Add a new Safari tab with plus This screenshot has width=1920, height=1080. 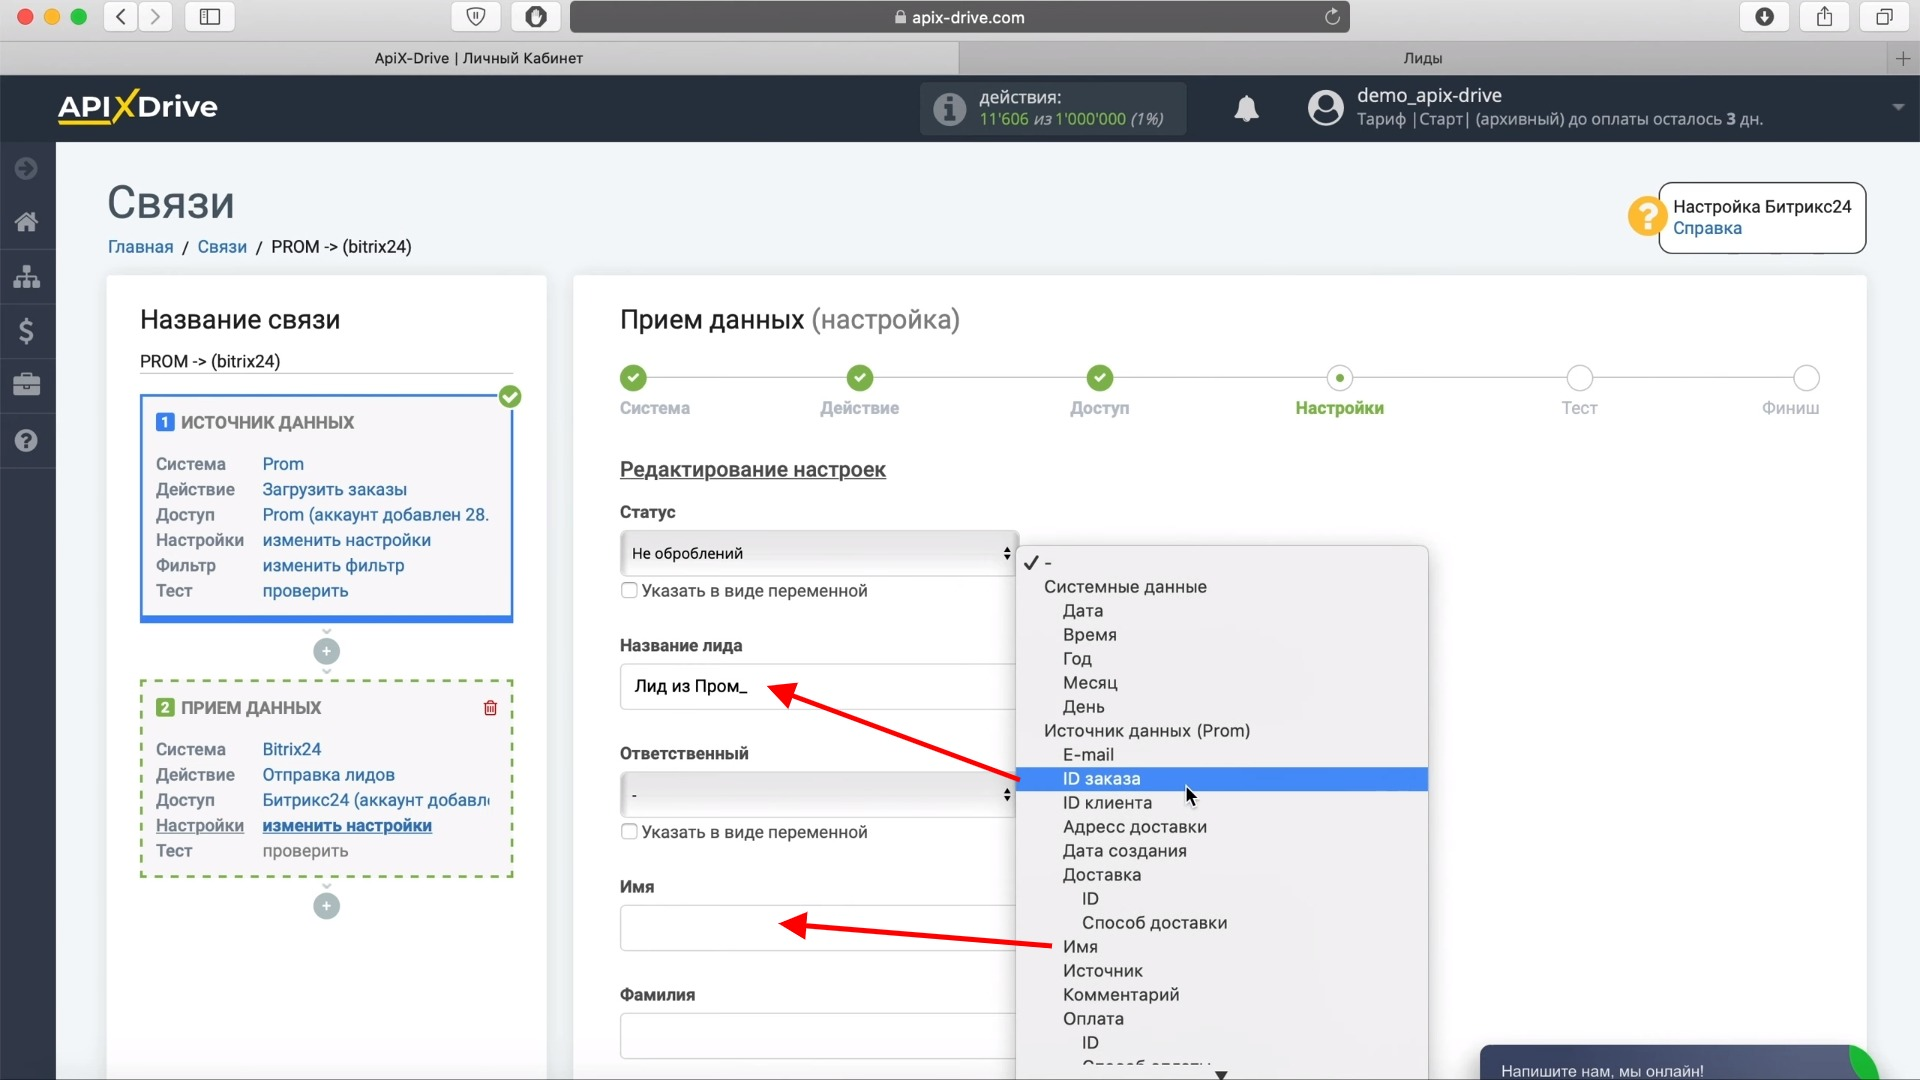[x=1903, y=59]
